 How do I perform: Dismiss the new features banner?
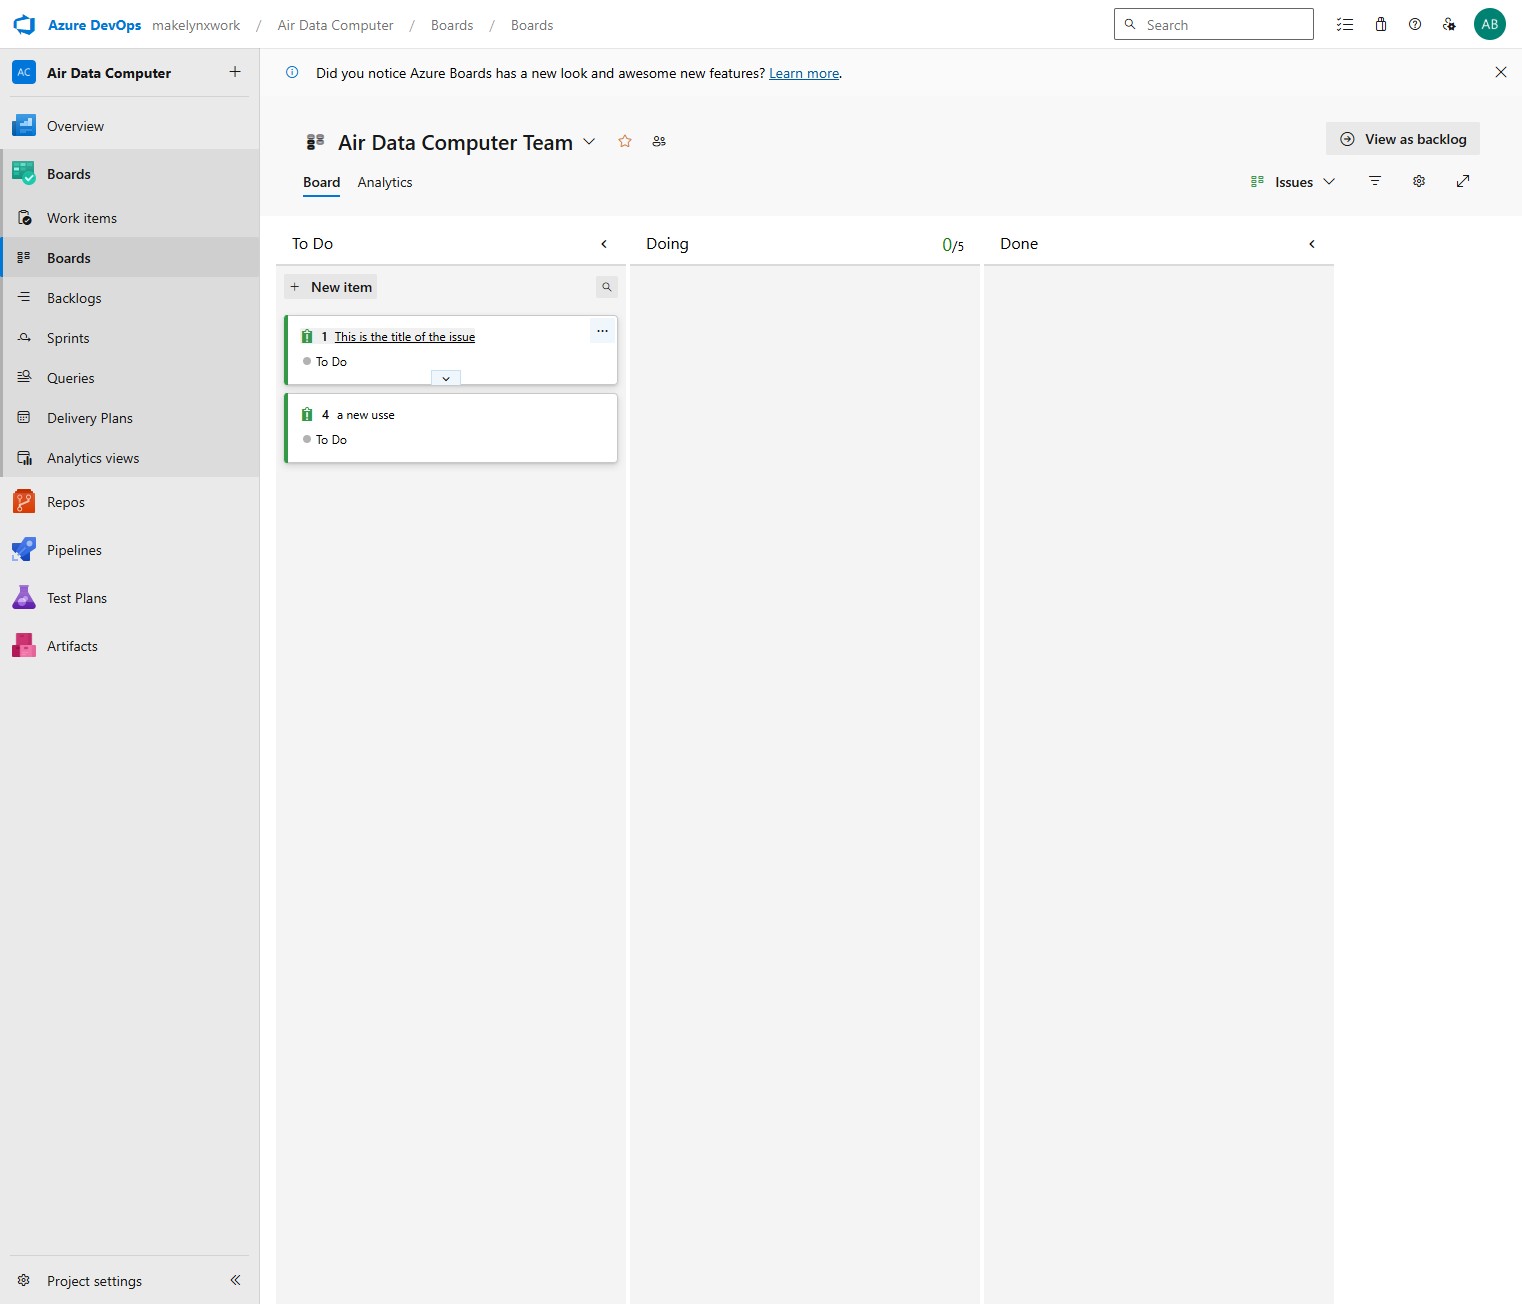1501,72
